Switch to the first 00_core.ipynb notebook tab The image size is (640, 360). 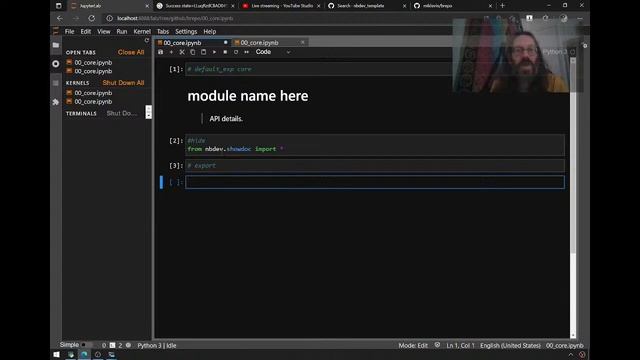click(x=192, y=42)
